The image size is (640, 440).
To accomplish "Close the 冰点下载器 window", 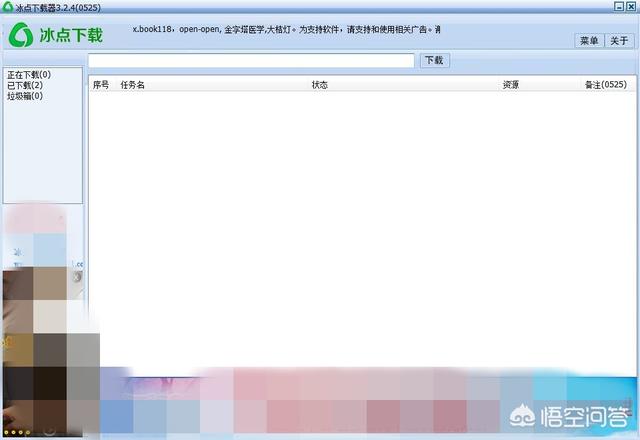I will point(631,6).
